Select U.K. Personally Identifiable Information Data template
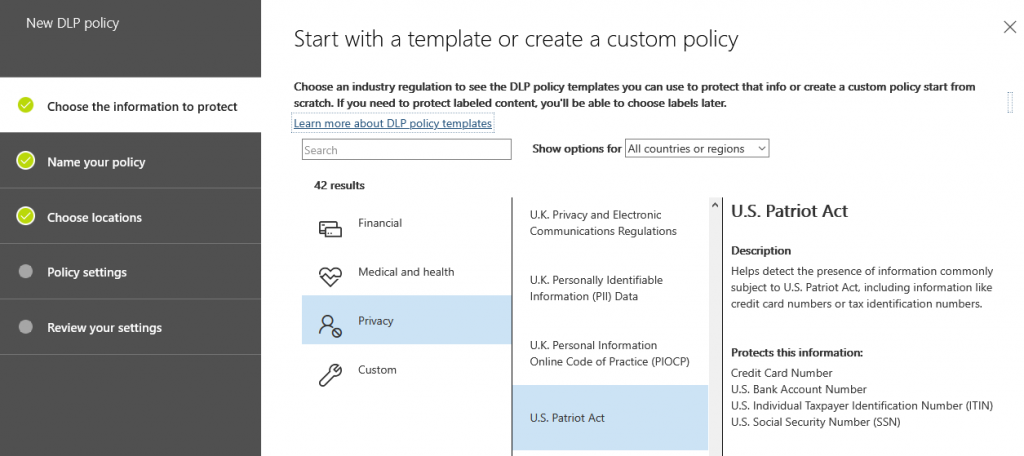 [596, 288]
